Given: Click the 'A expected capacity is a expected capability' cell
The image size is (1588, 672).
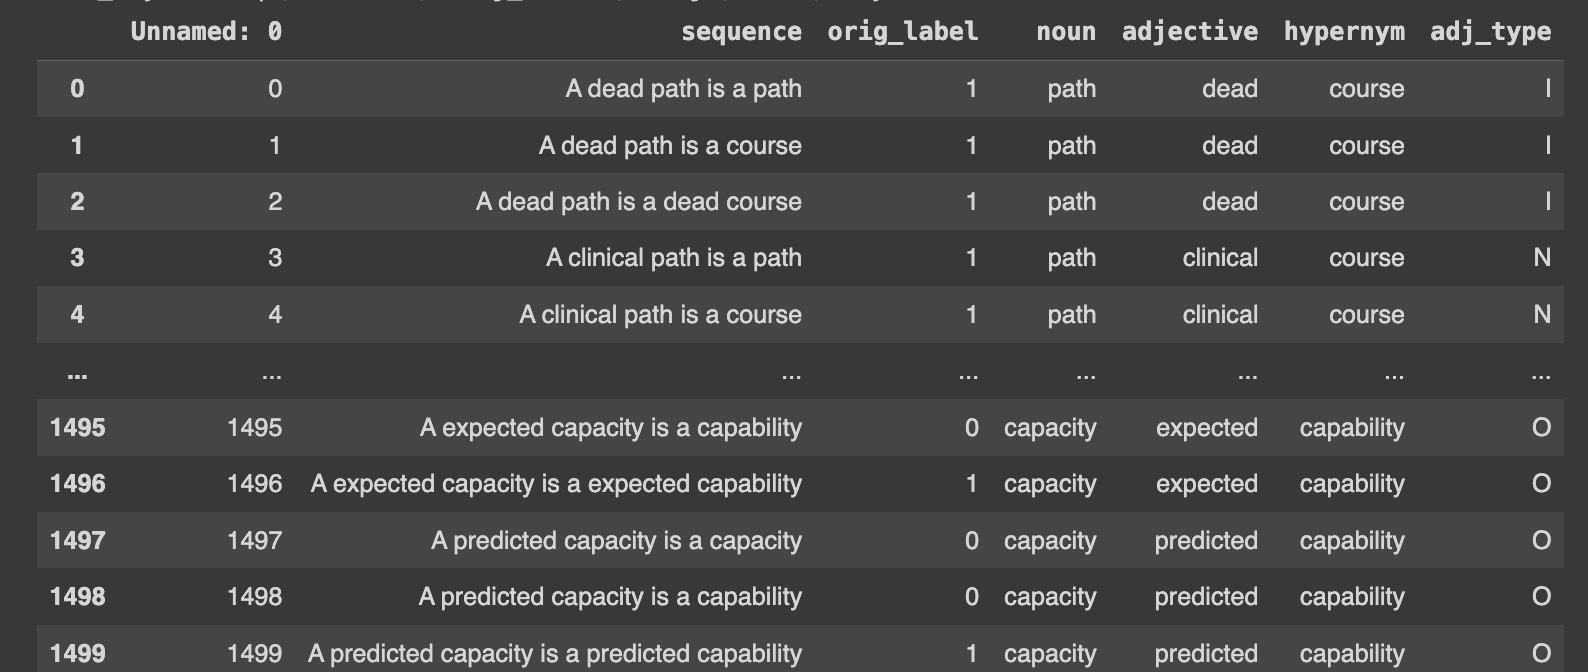Looking at the screenshot, I should click(x=556, y=484).
